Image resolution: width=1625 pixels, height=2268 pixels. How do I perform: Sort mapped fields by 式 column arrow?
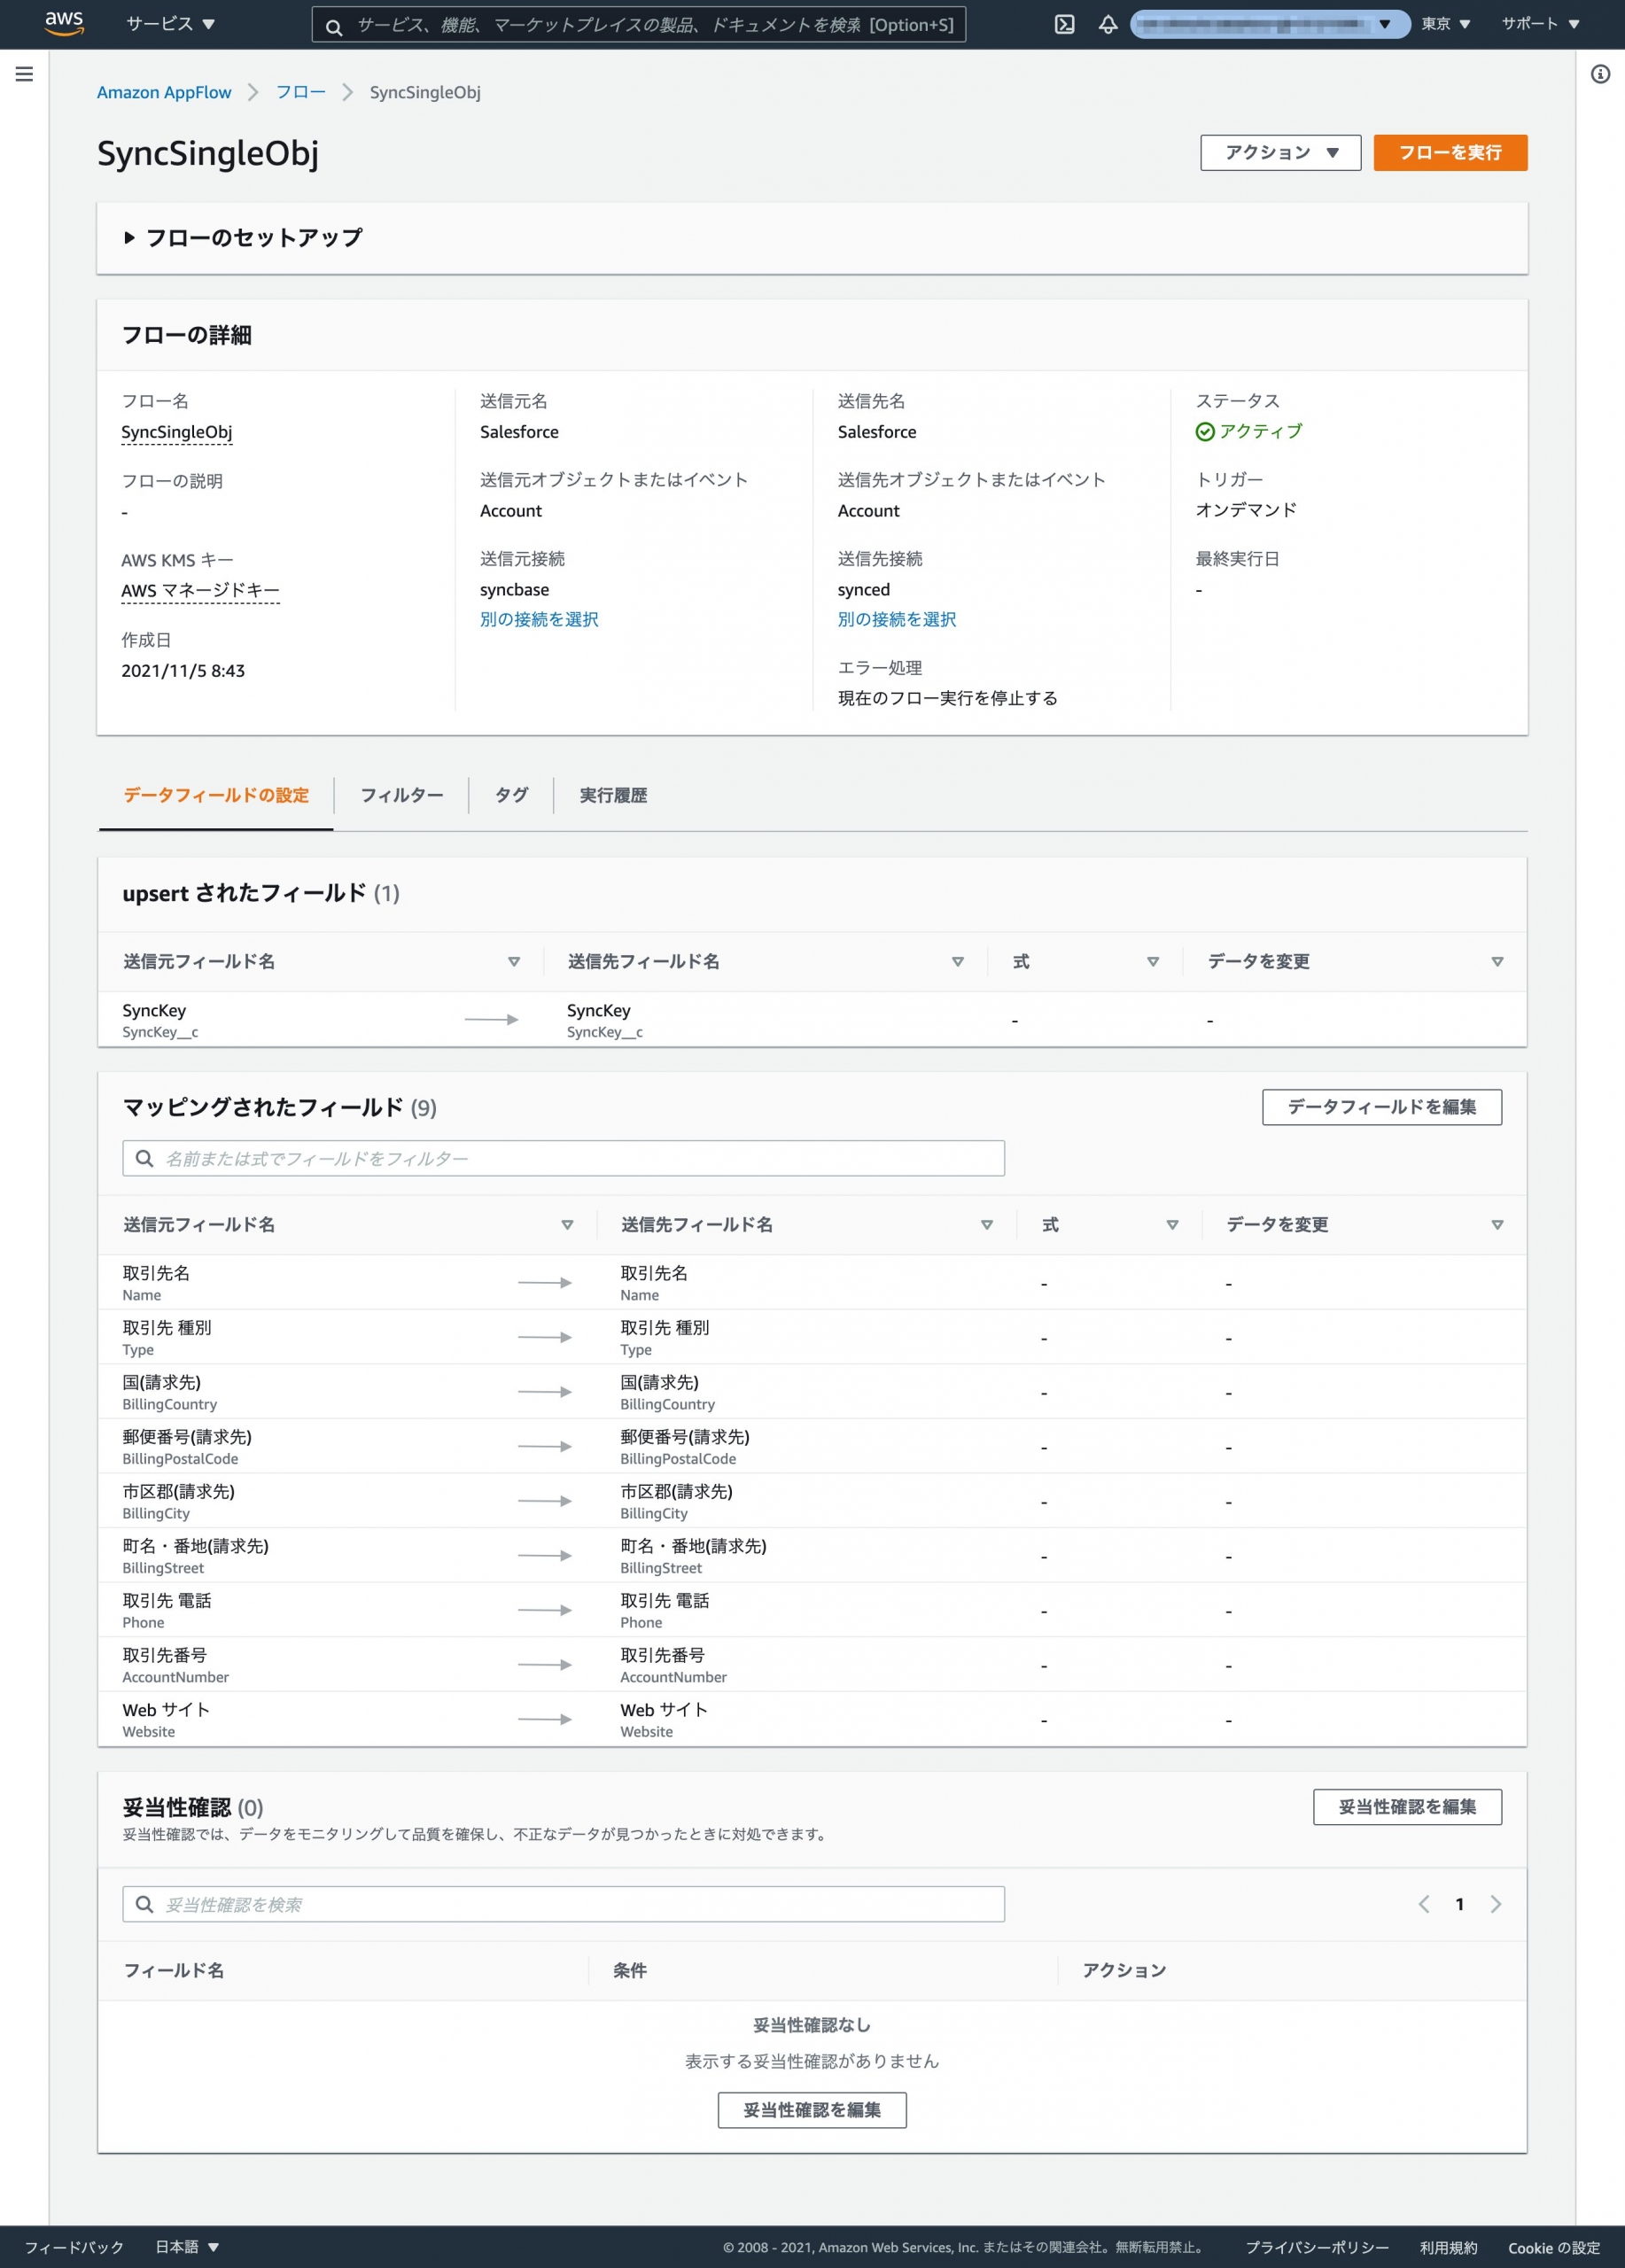click(1172, 1224)
